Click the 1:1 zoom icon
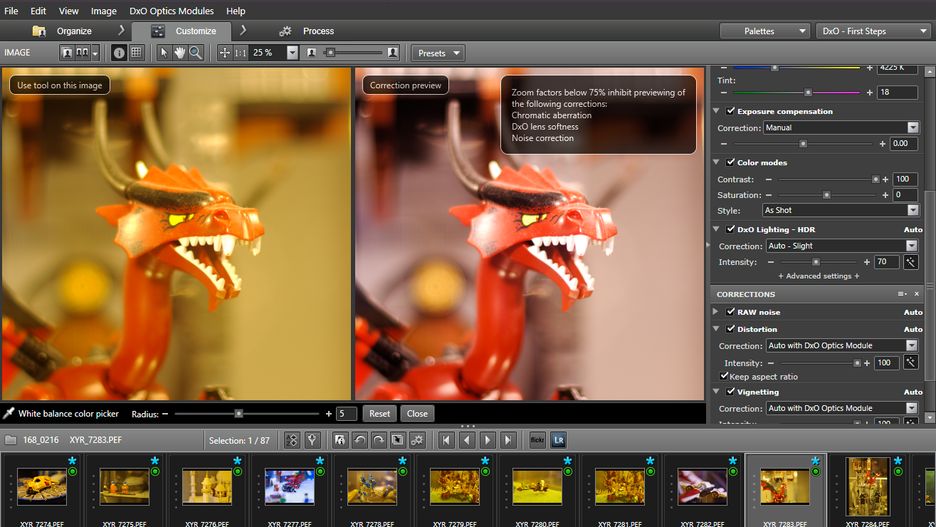Image resolution: width=936 pixels, height=527 pixels. [241, 53]
